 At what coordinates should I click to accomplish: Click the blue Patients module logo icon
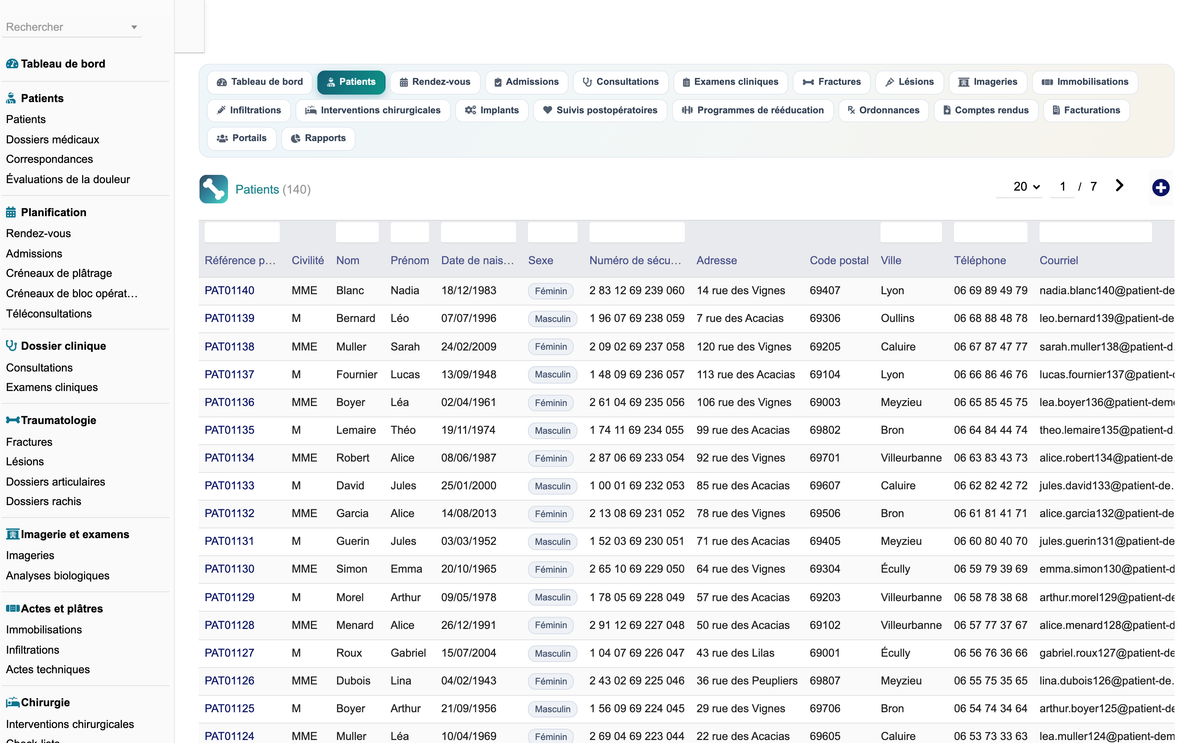click(214, 189)
